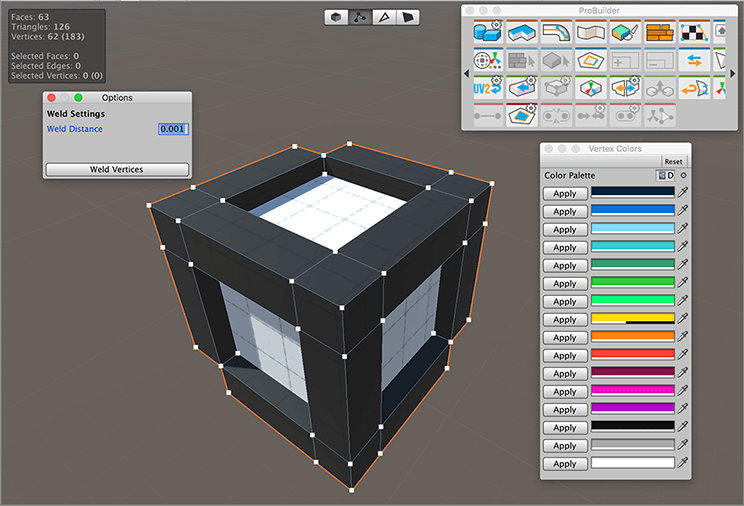Viewport: 744px width, 506px height.
Task: Apply the red vertex color
Action: pos(565,356)
